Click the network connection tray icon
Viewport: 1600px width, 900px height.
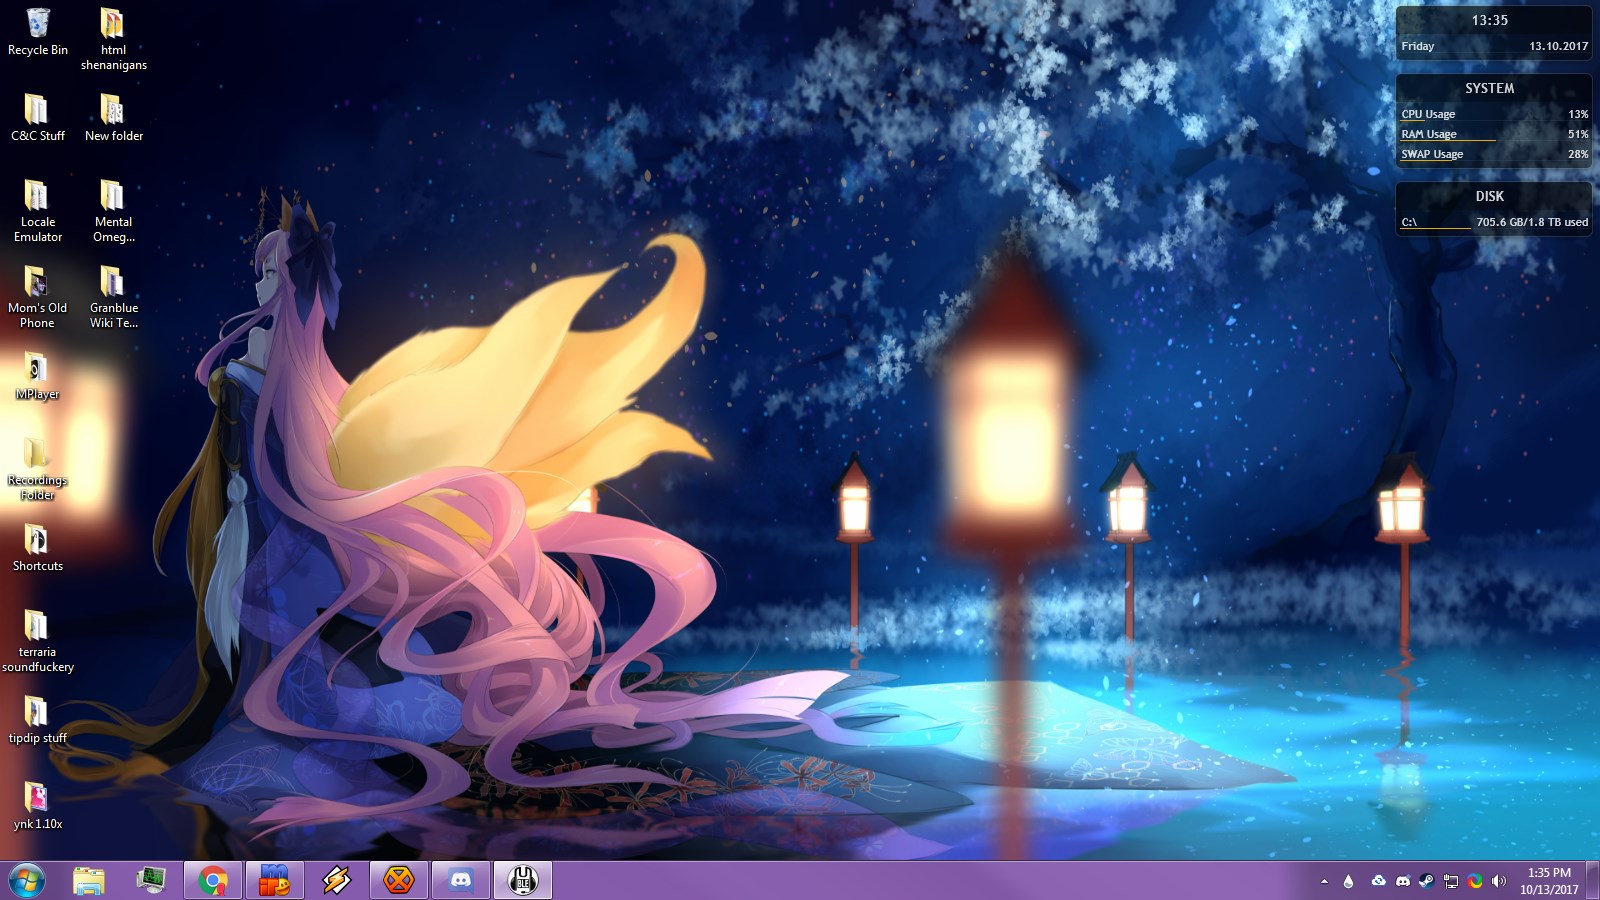pyautogui.click(x=1451, y=881)
